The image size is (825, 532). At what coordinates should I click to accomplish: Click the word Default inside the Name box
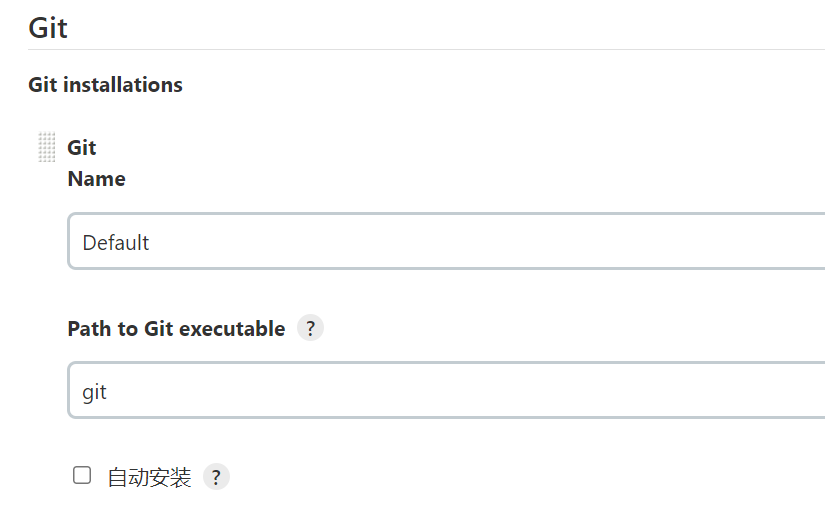point(116,243)
